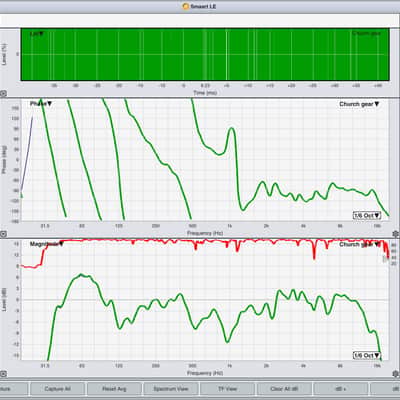Open the gear settings below the Magnitude plot
Screen dimensions: 400x400
396,374
